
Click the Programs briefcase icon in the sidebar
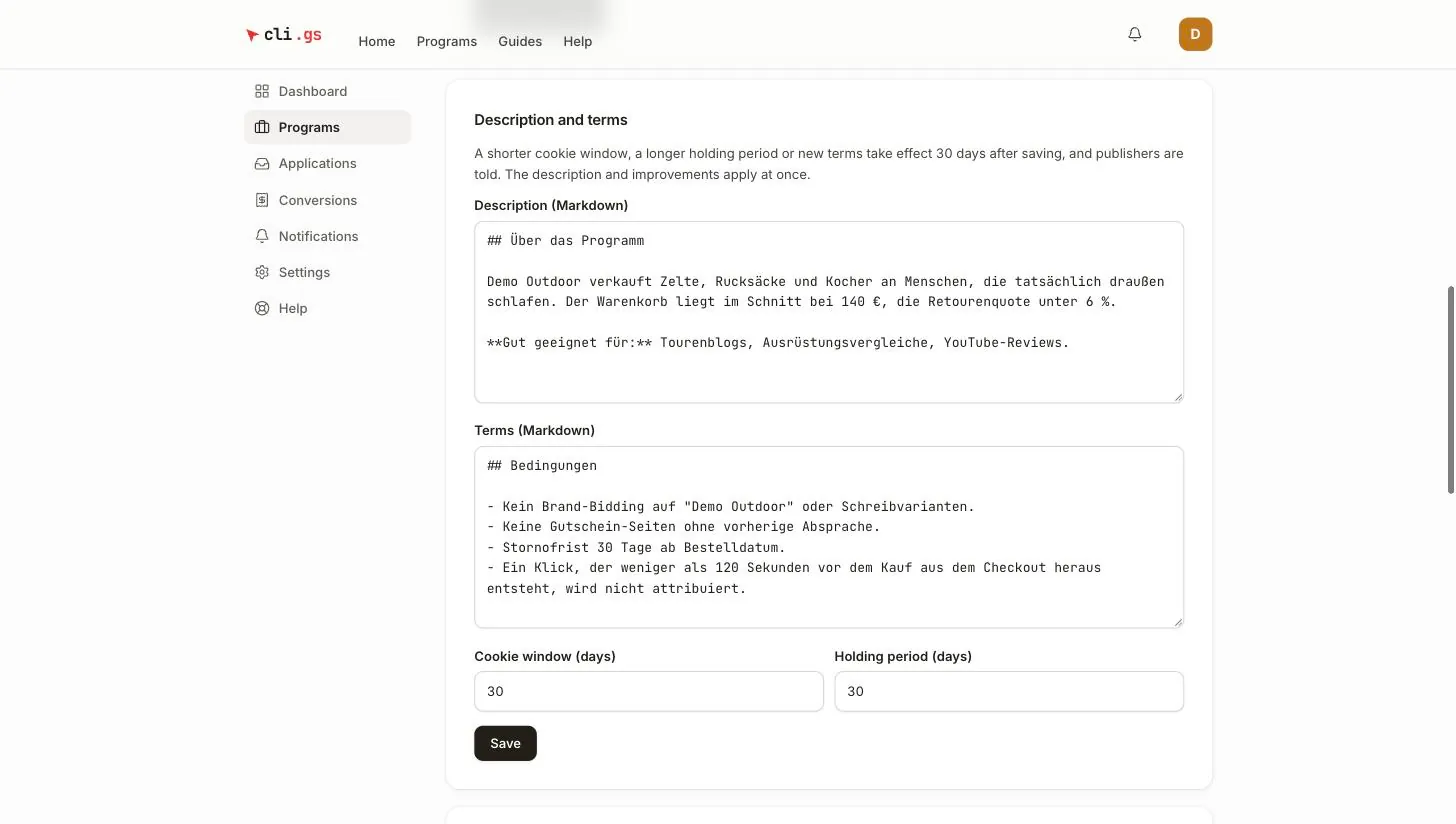262,127
